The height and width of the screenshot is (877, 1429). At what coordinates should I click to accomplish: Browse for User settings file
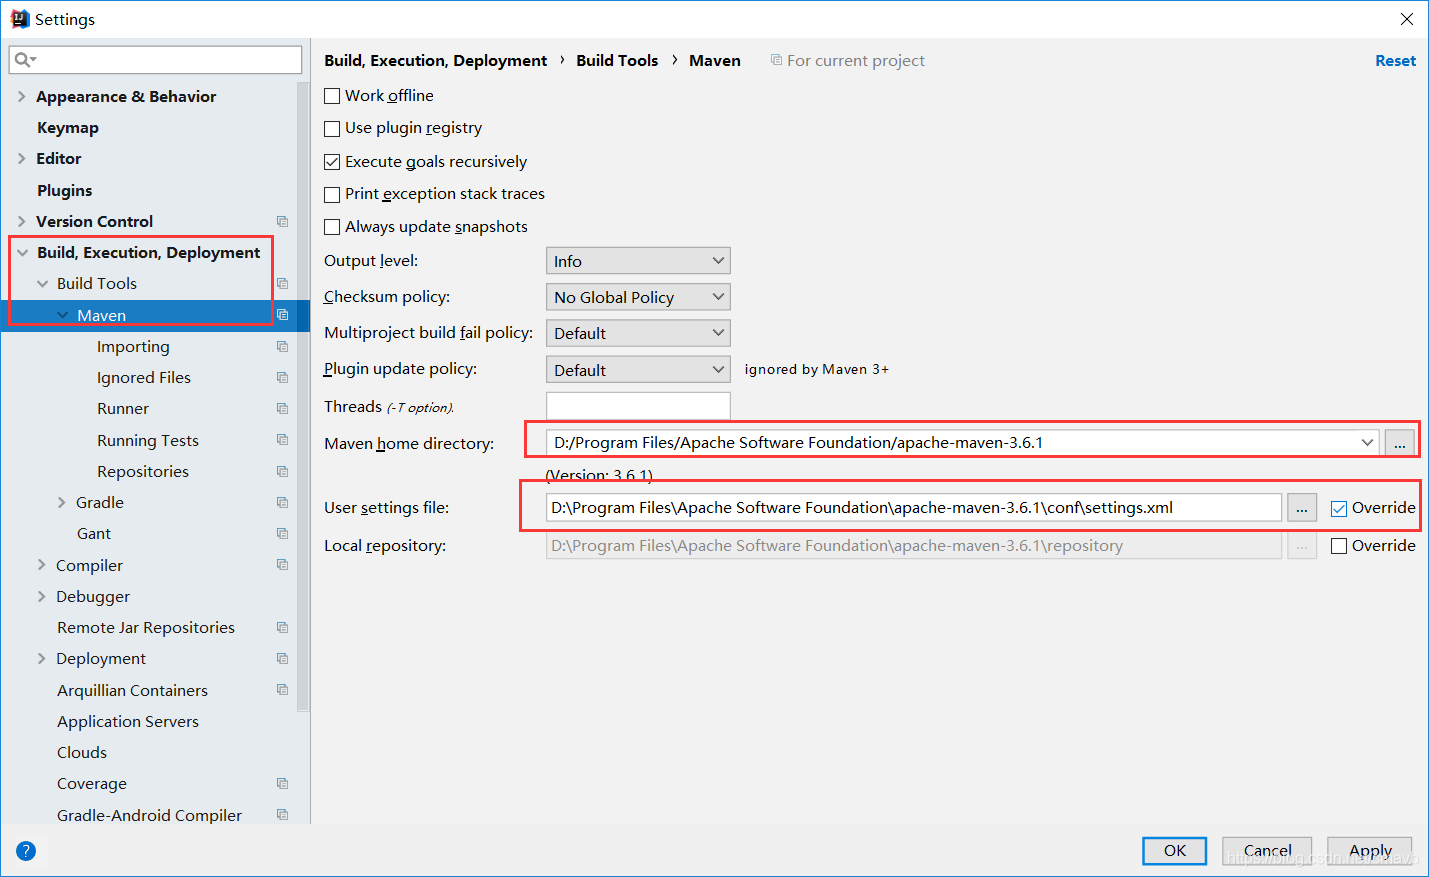pos(1302,508)
